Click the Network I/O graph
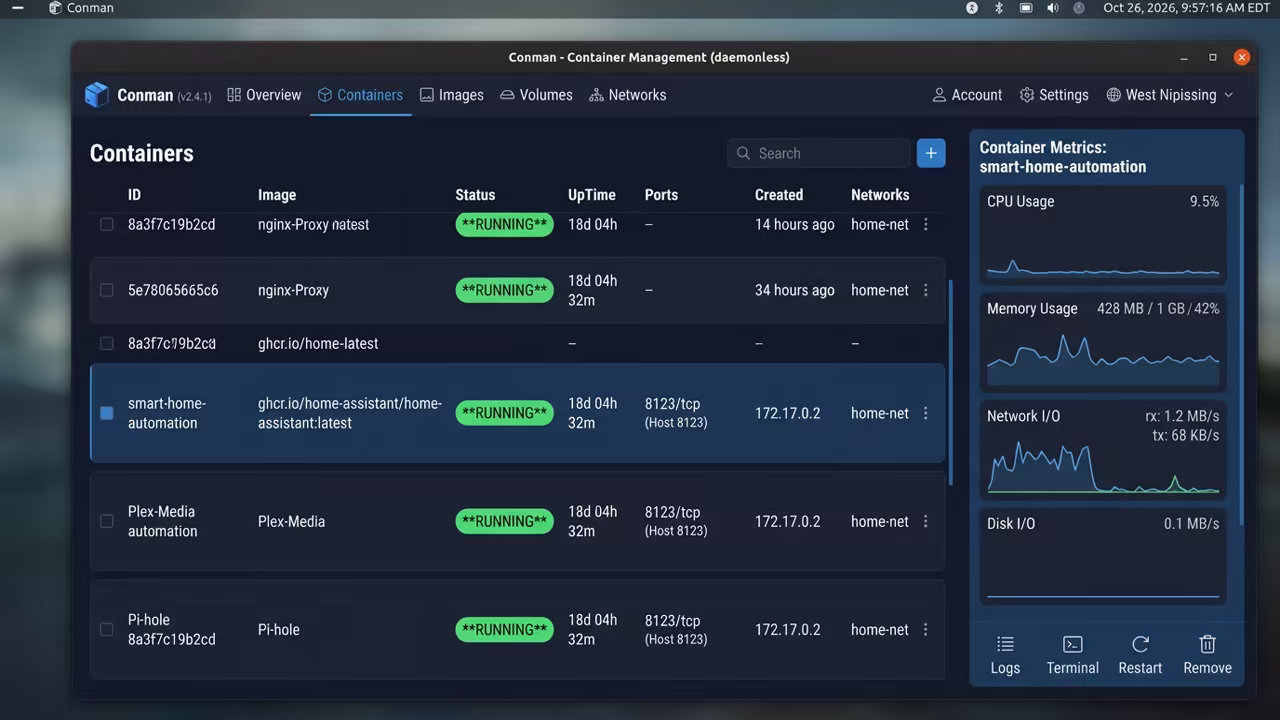Image resolution: width=1280 pixels, height=720 pixels. tap(1103, 451)
